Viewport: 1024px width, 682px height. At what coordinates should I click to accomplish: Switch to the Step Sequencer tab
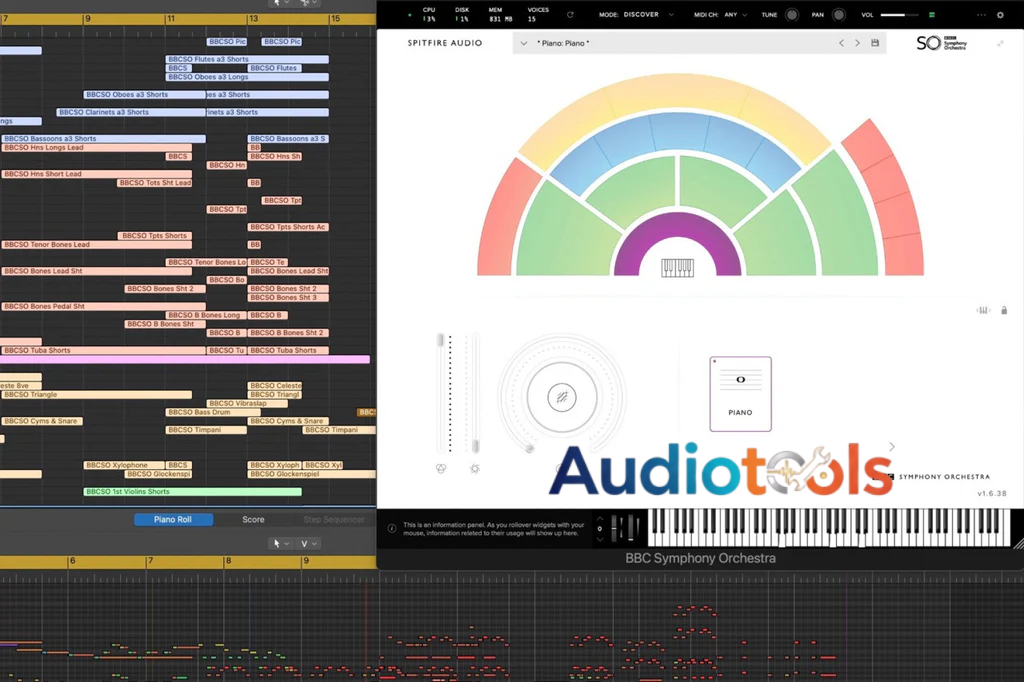pyautogui.click(x=334, y=519)
